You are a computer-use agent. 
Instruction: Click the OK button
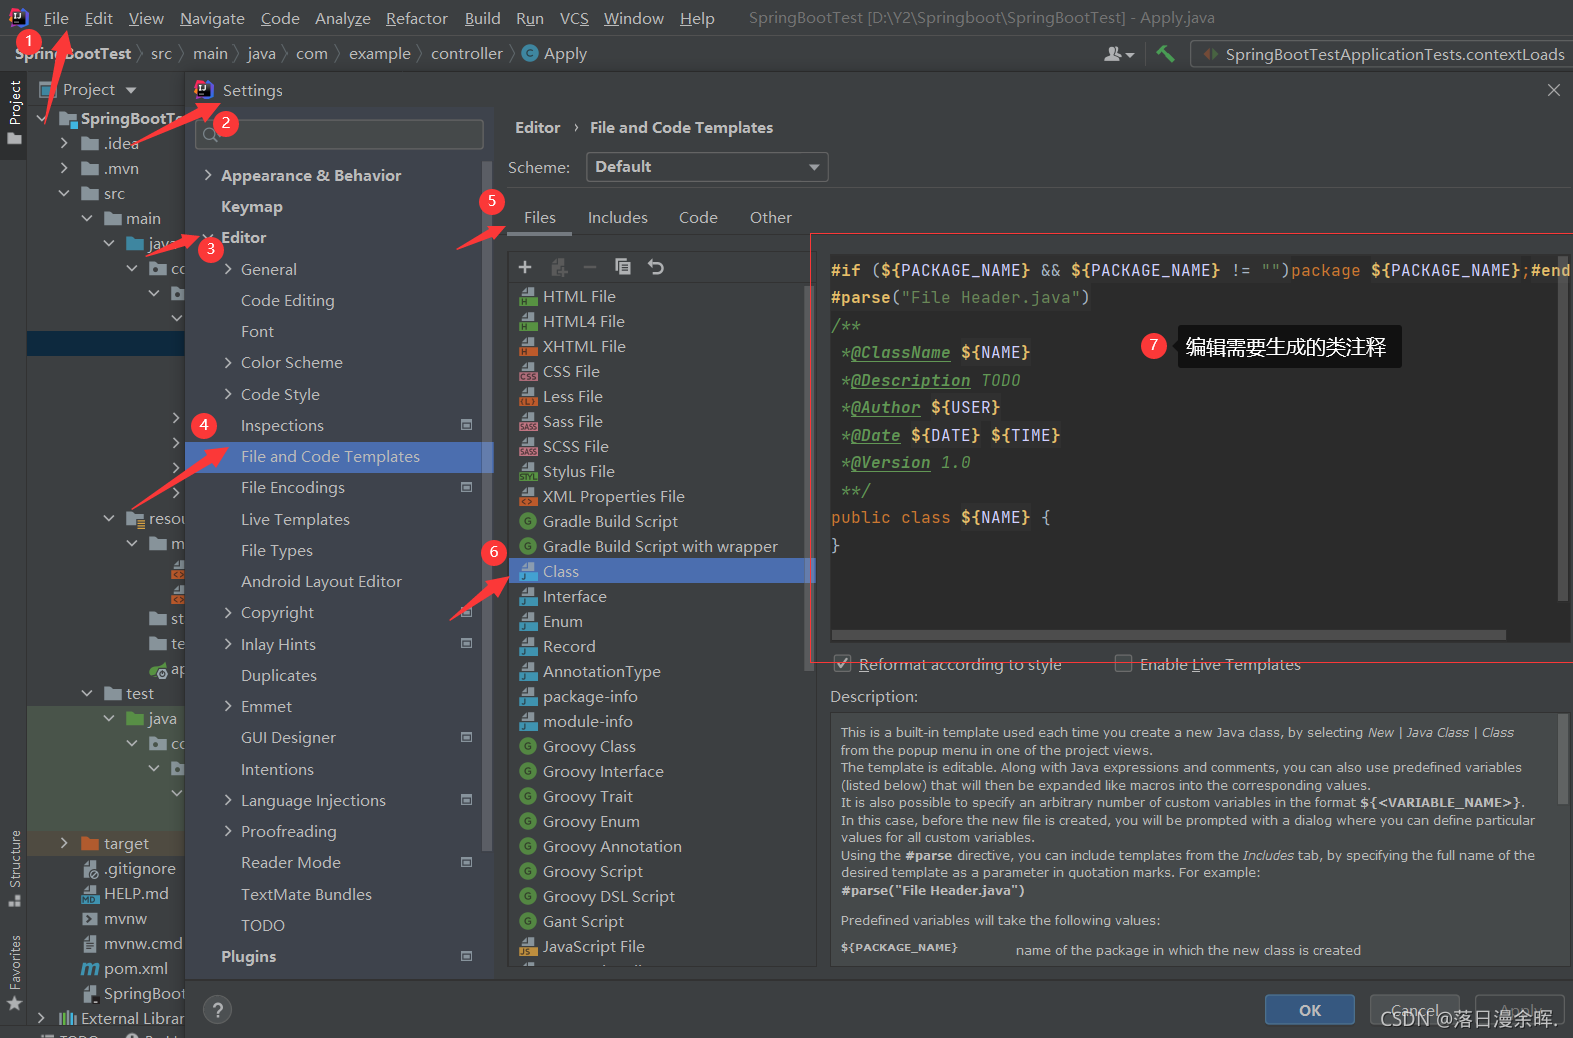(1309, 1010)
